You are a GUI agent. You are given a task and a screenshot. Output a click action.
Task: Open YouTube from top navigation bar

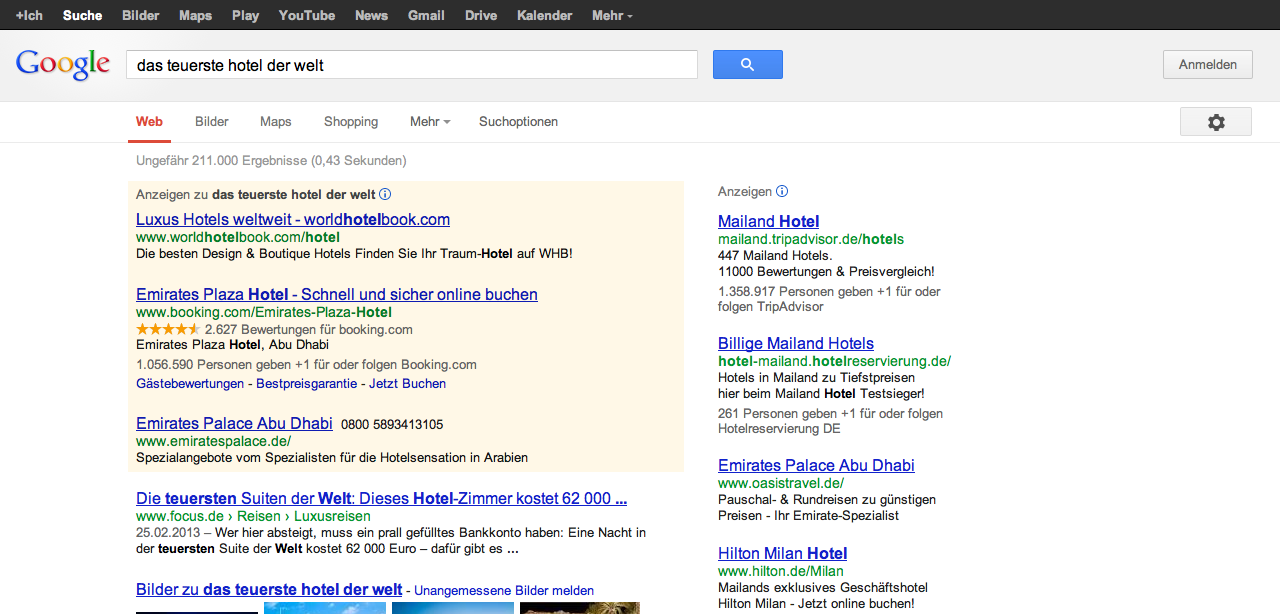[307, 16]
